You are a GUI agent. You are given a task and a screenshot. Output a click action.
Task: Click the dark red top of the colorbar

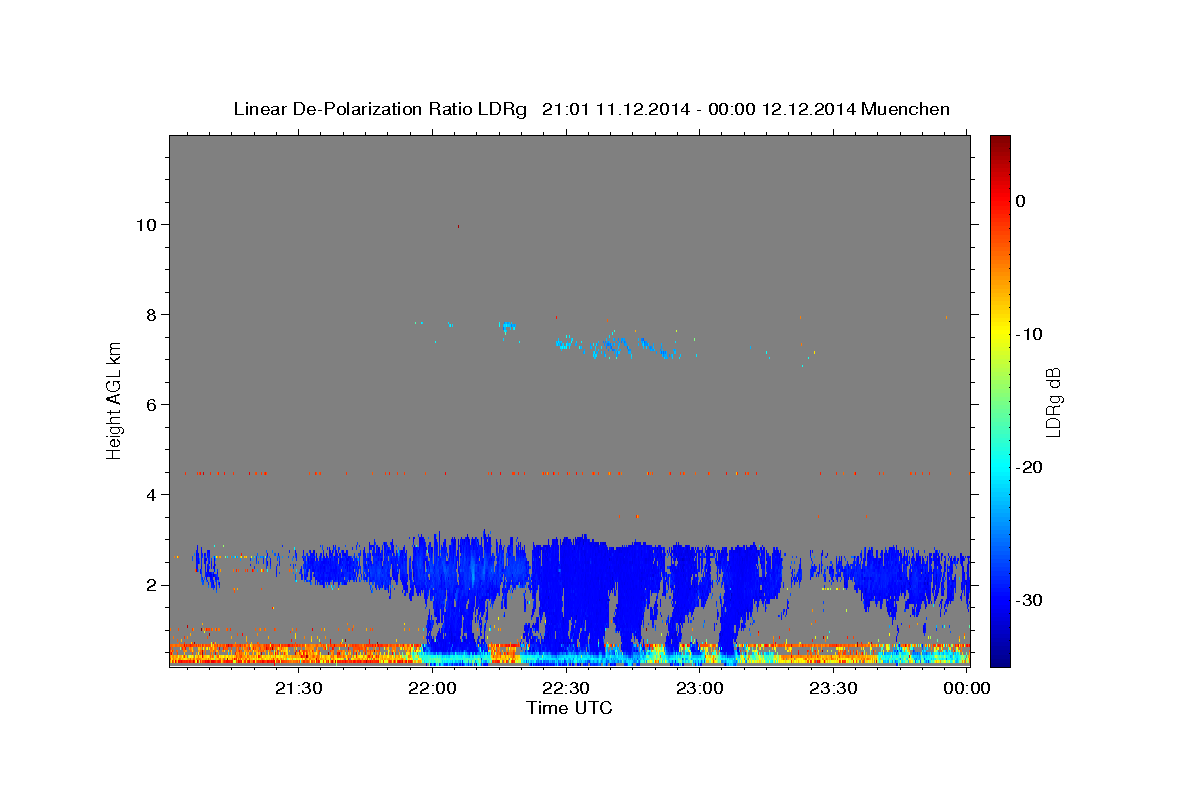point(1000,145)
